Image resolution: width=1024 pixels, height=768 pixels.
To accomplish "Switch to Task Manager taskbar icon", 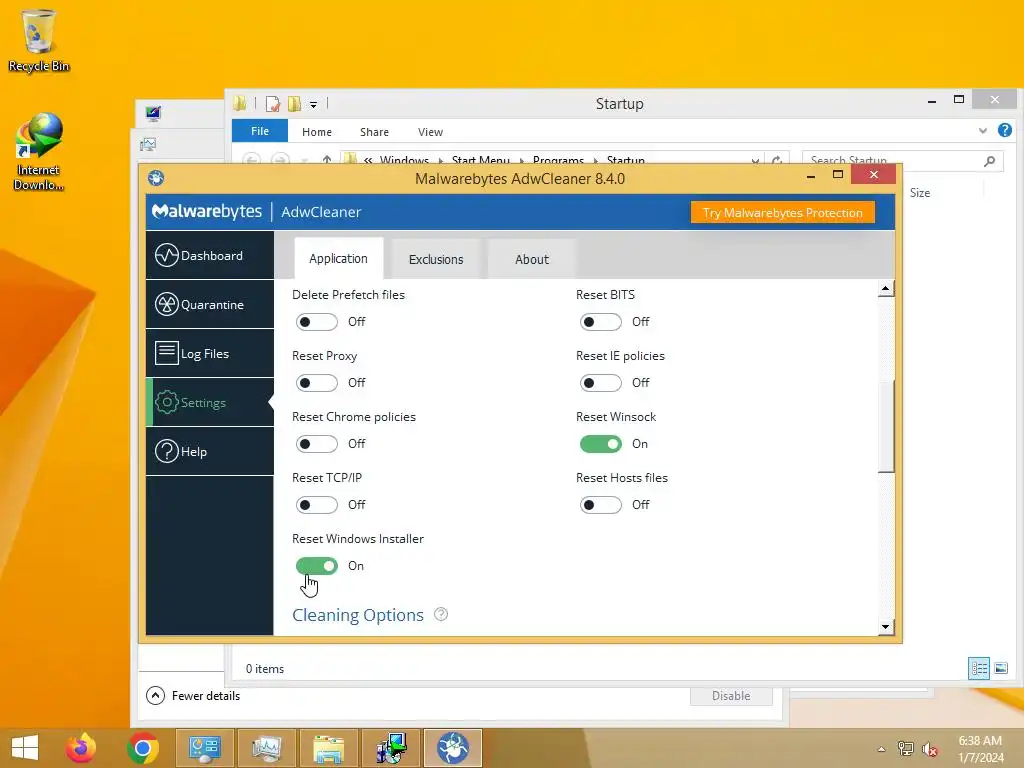I will 266,748.
